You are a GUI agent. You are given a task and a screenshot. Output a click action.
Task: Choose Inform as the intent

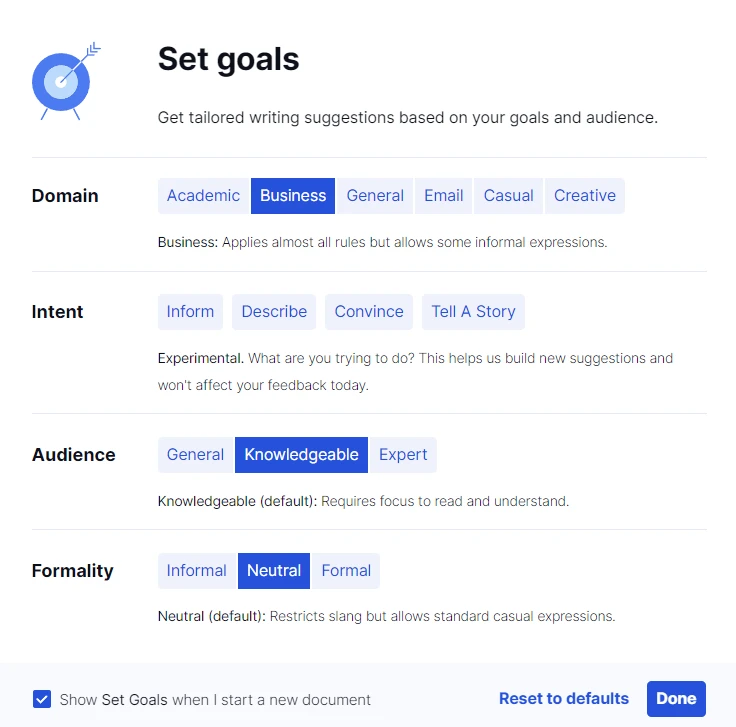tap(190, 312)
